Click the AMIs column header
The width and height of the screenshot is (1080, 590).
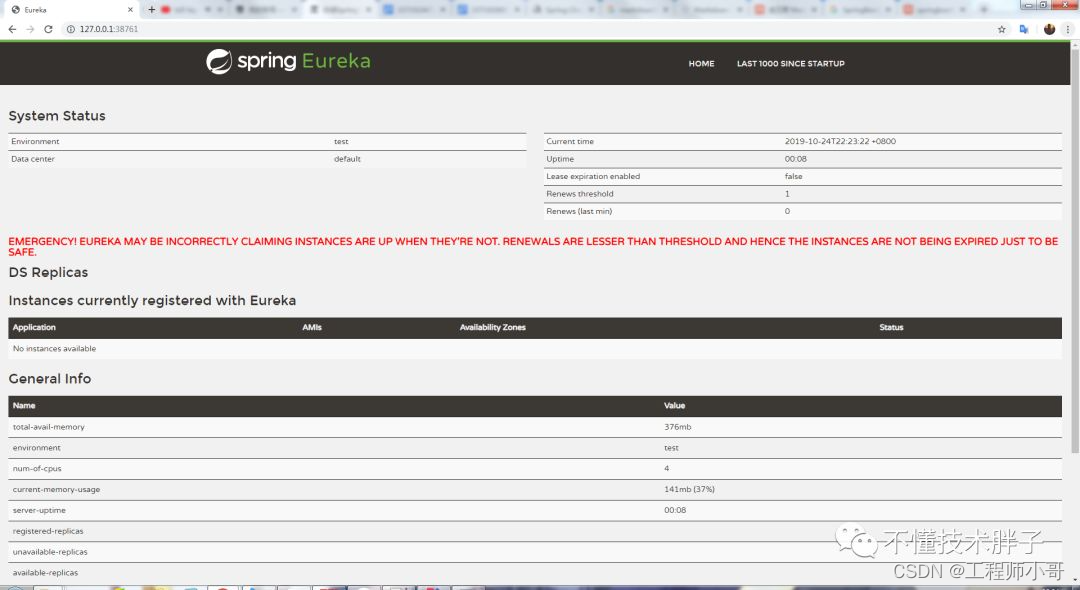312,327
